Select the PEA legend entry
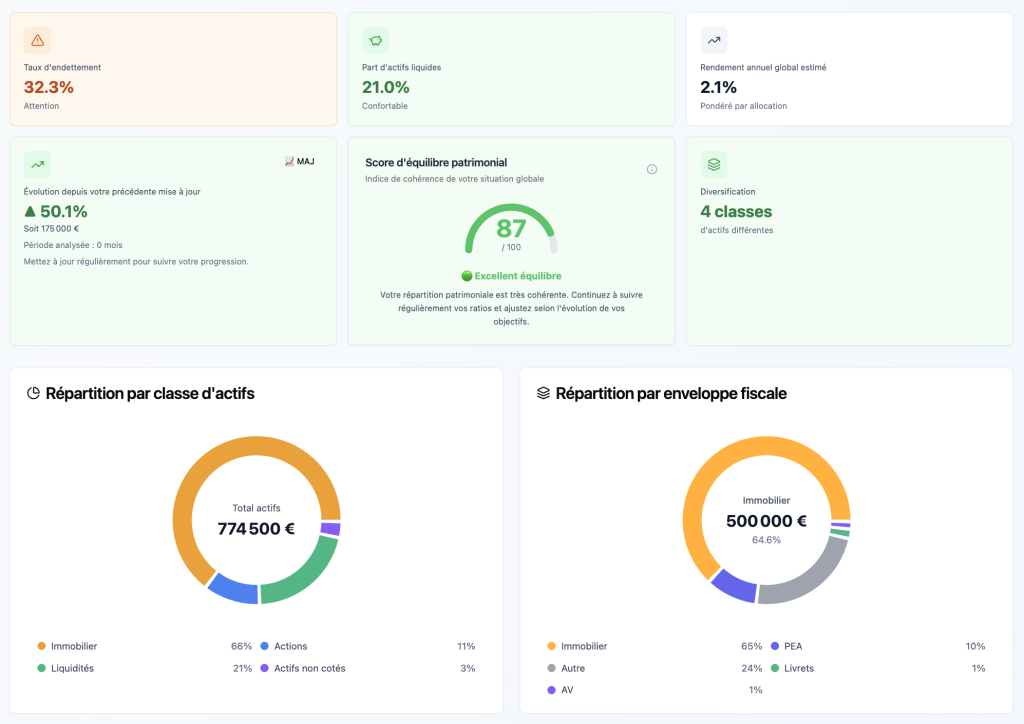The image size is (1024, 724). tap(792, 646)
